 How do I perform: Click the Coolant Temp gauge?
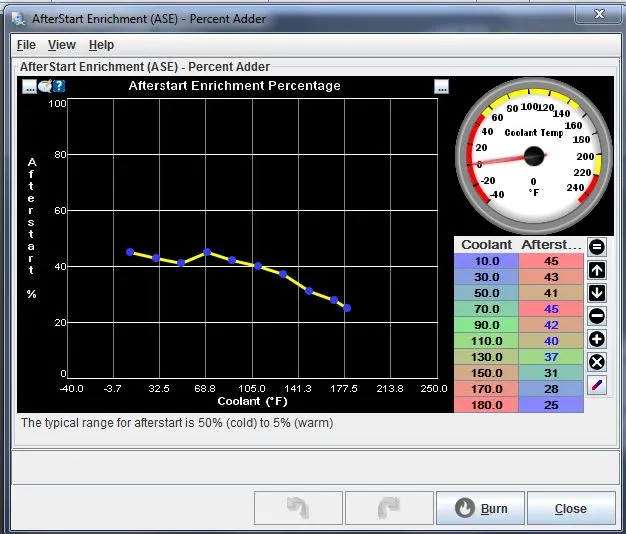(x=534, y=156)
